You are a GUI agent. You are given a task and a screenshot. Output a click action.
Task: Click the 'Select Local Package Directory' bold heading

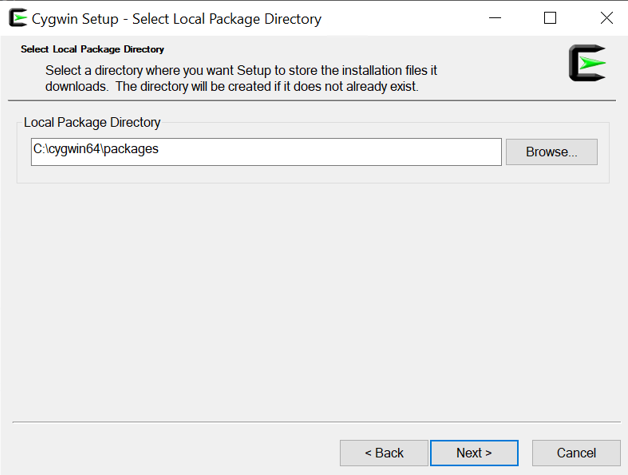click(93, 49)
